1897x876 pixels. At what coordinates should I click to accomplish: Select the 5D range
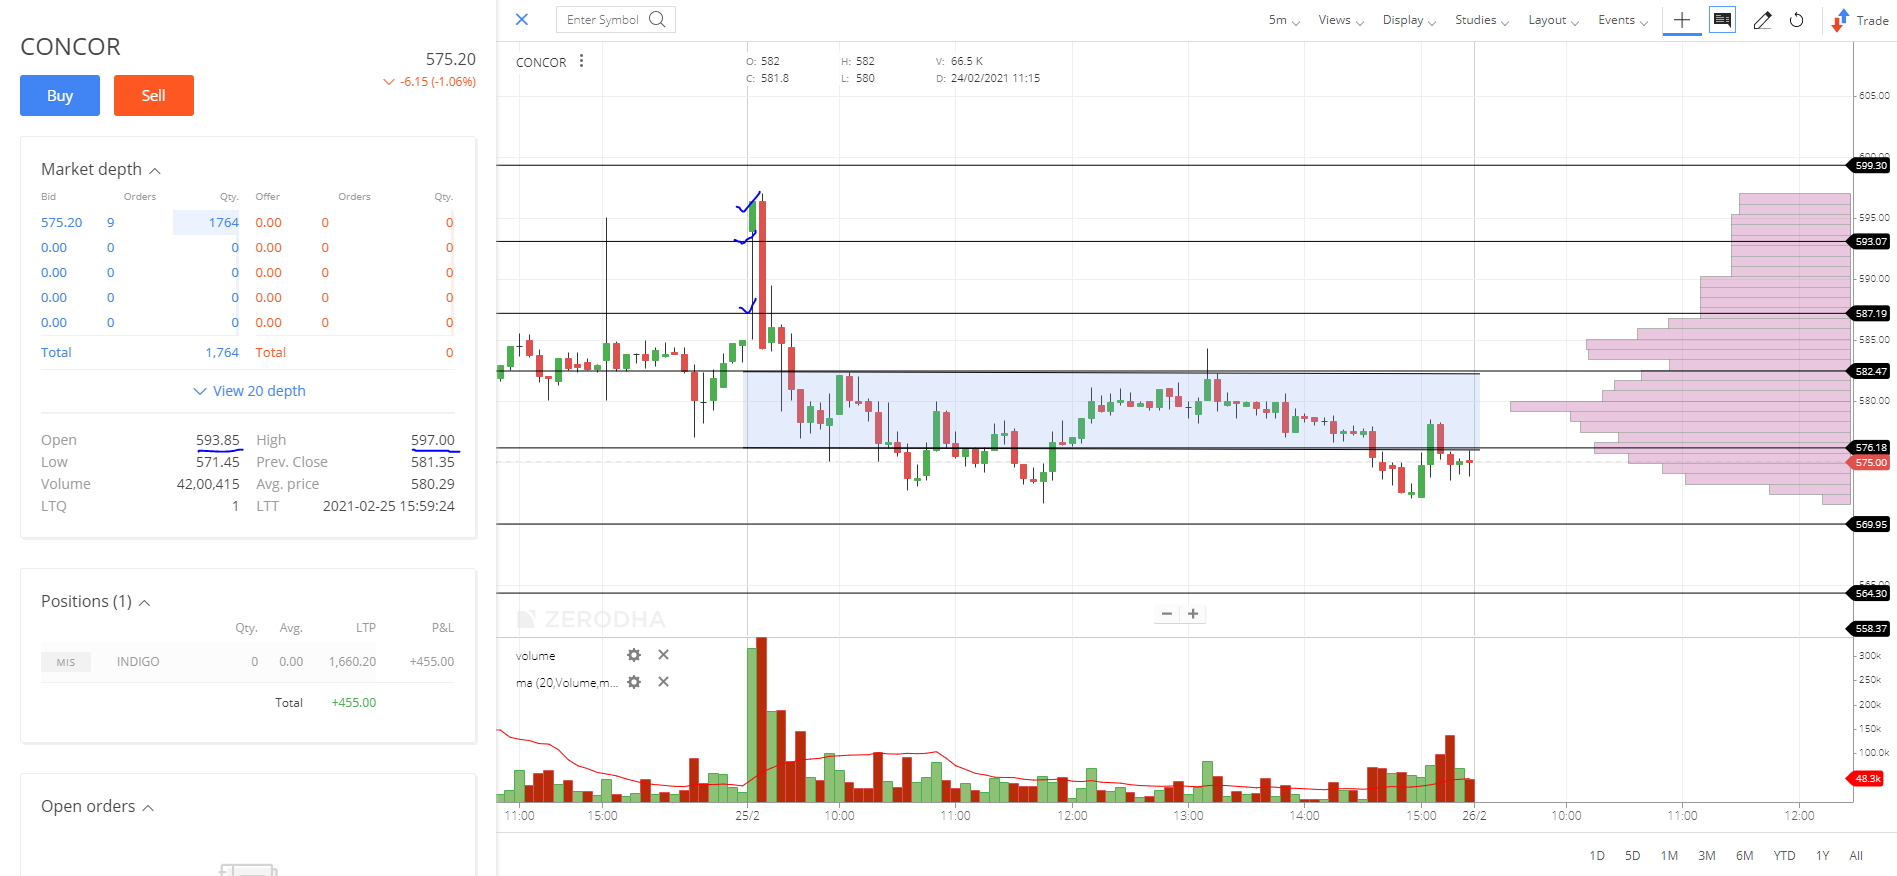click(x=1632, y=855)
